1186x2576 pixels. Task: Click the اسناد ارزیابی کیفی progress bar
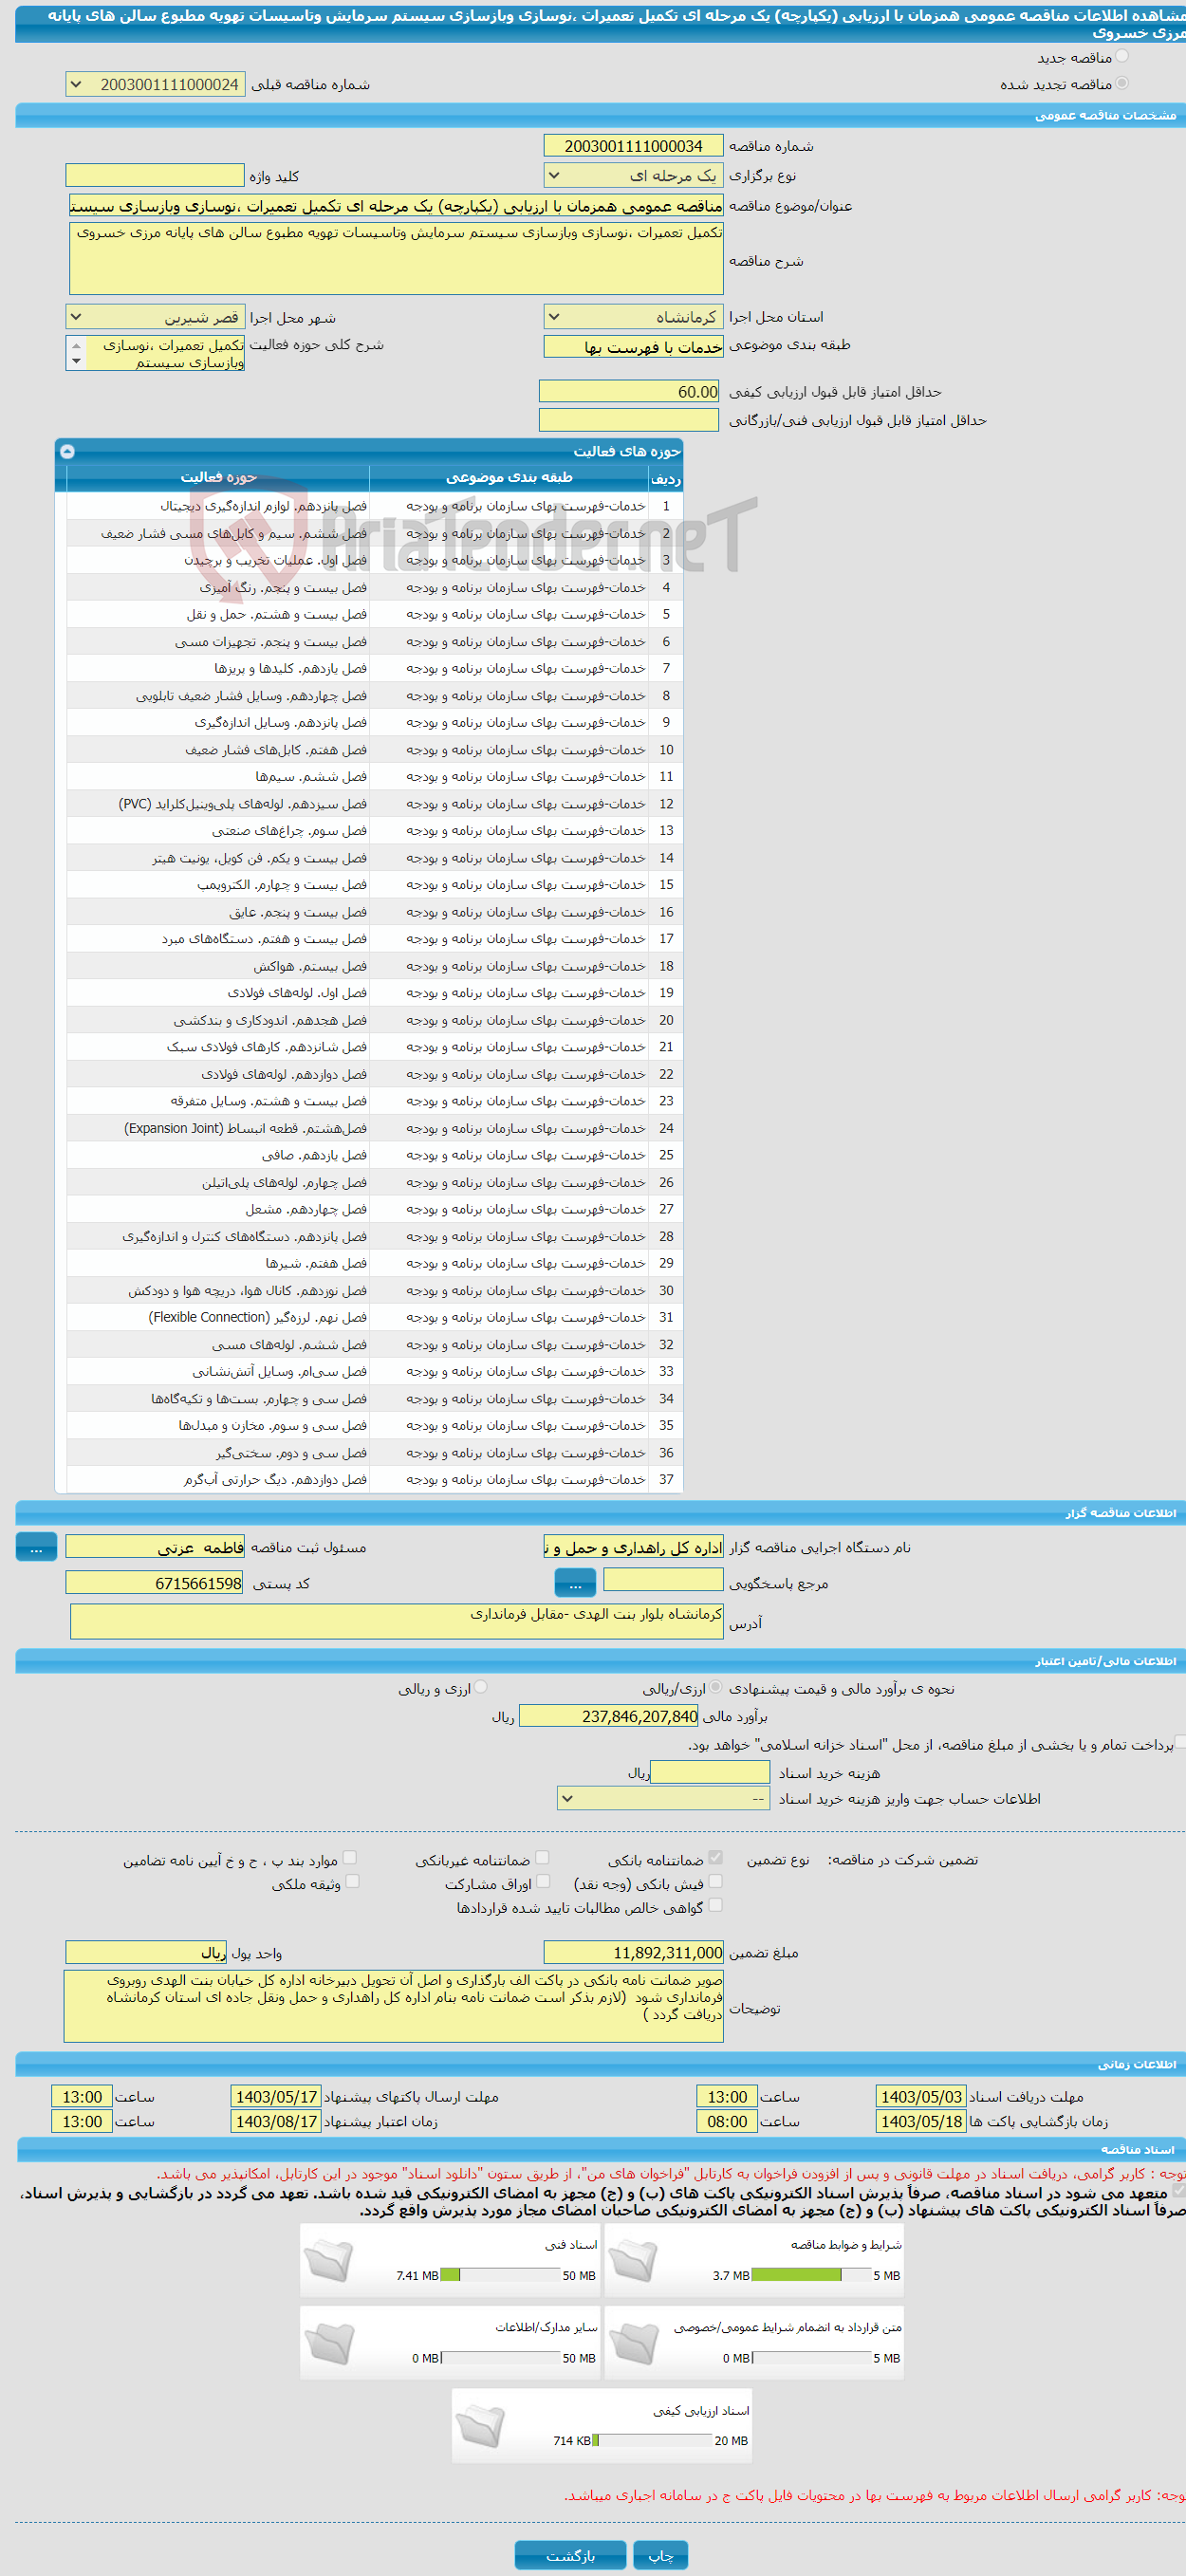[652, 2440]
